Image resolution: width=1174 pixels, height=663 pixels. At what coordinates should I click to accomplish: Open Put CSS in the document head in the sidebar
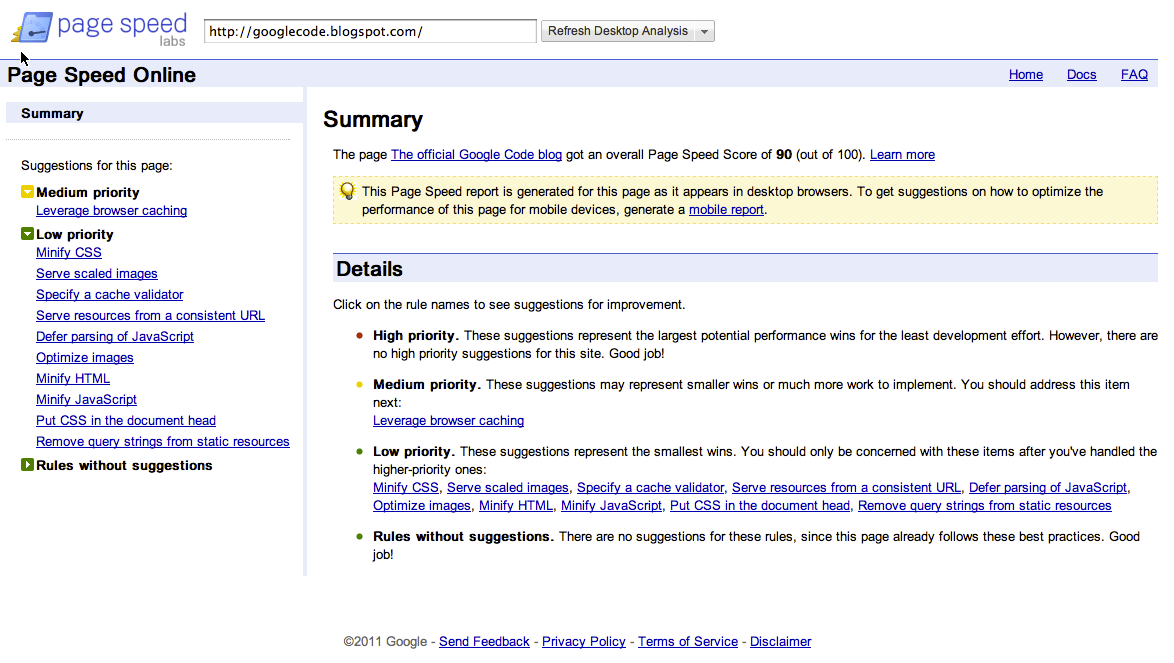[x=126, y=421]
